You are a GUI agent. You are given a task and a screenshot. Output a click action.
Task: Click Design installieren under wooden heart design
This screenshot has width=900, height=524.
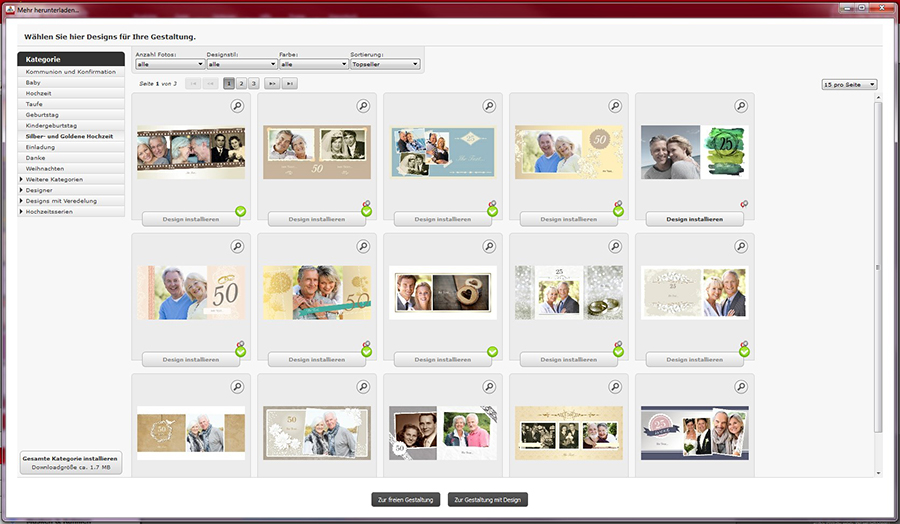pyautogui.click(x=443, y=360)
